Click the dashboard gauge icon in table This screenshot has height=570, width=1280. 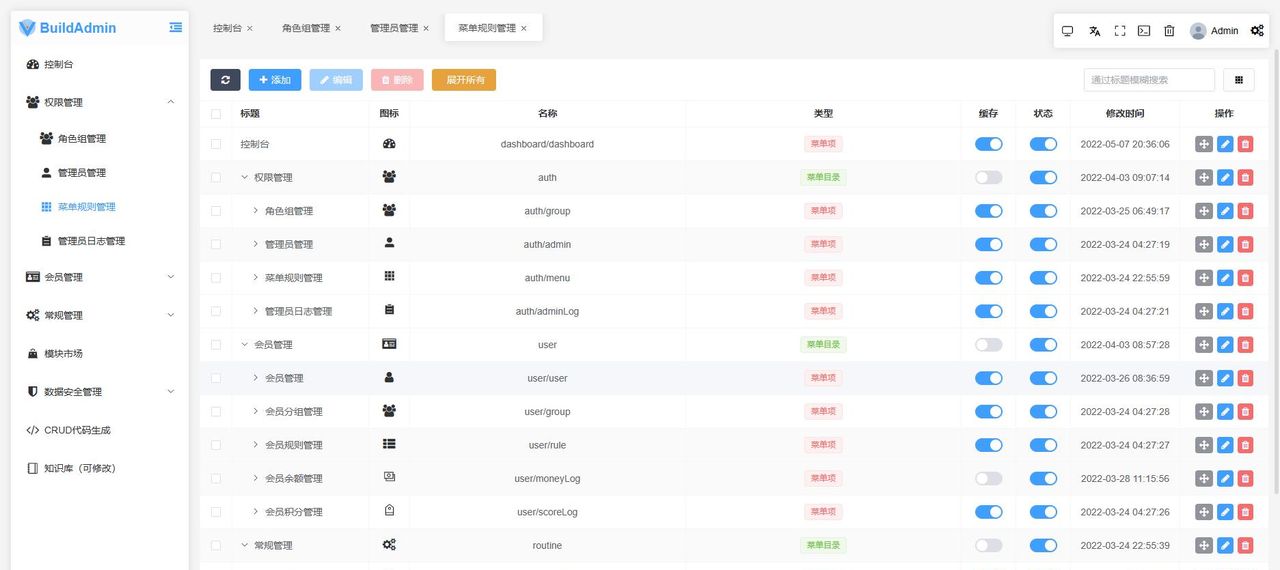pos(389,144)
